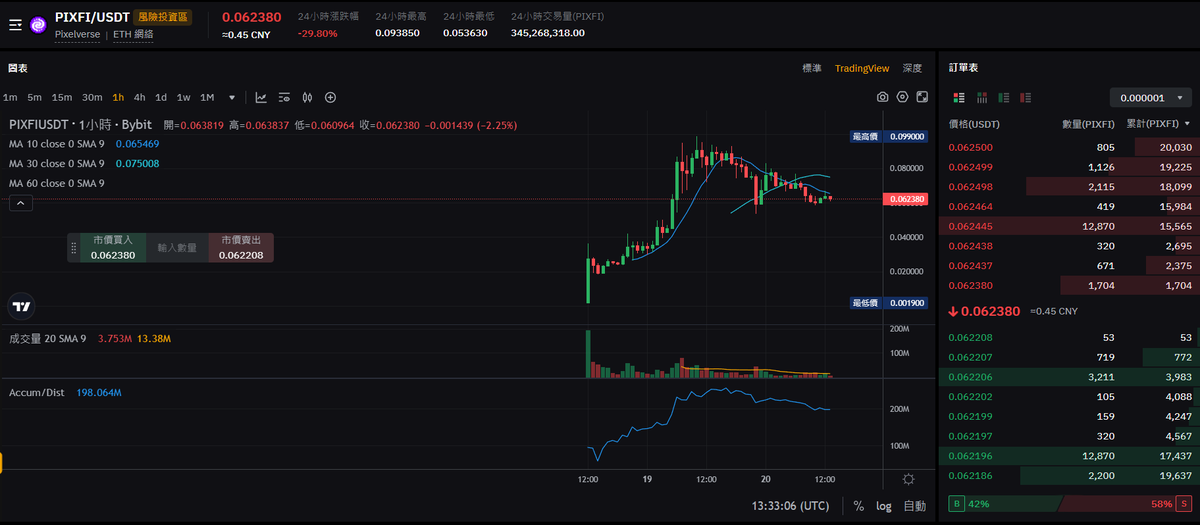Select ask price 0.062445 row
The image size is (1200, 525).
coord(1069,226)
